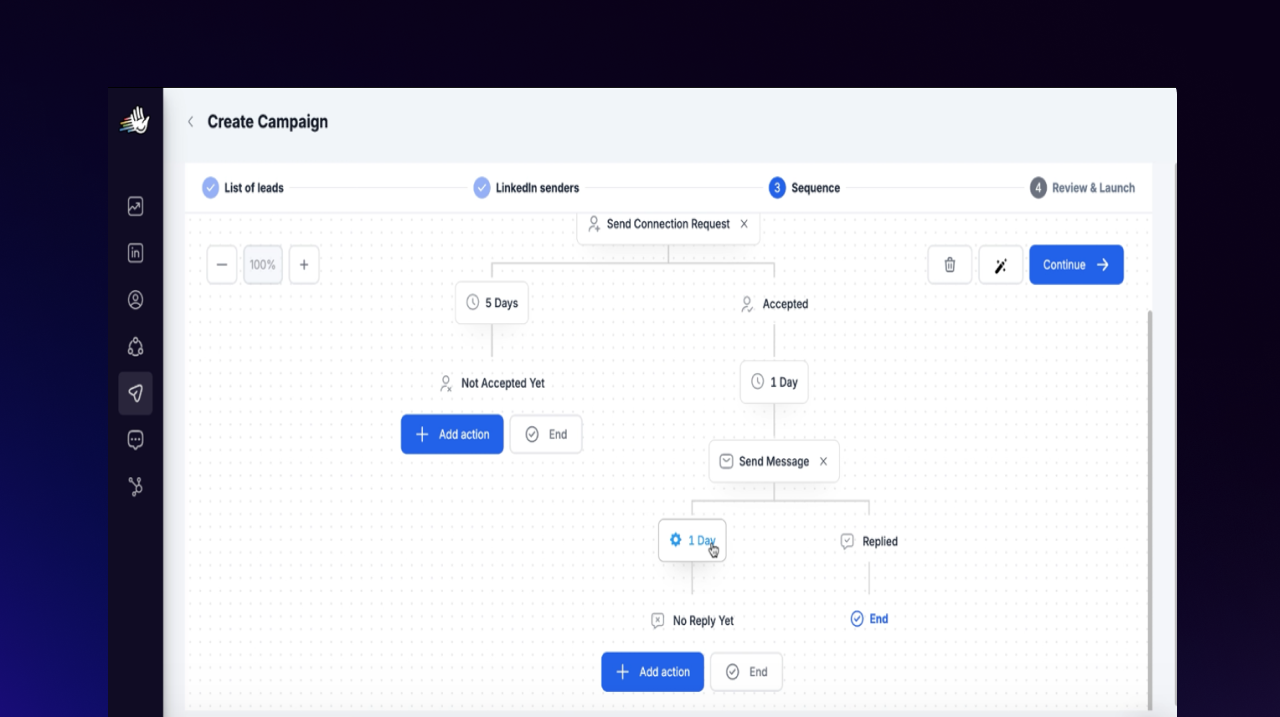
Task: Open the 1 Day delay with gear icon
Action: click(x=692, y=540)
